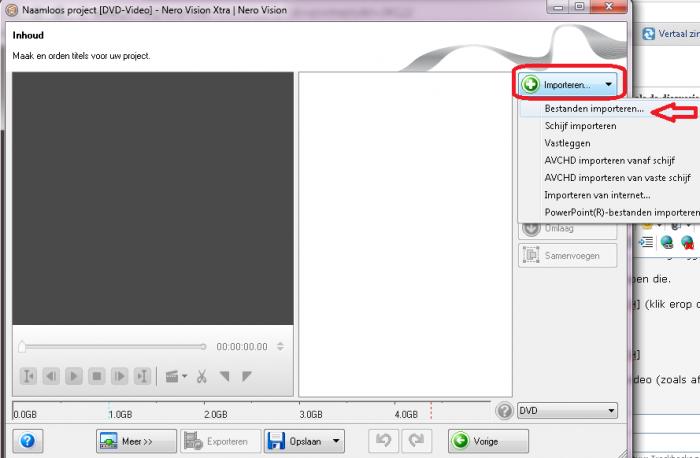Screen dimensions: 700x458
Task: Open the DVD disc type dropdown
Action: click(567, 410)
